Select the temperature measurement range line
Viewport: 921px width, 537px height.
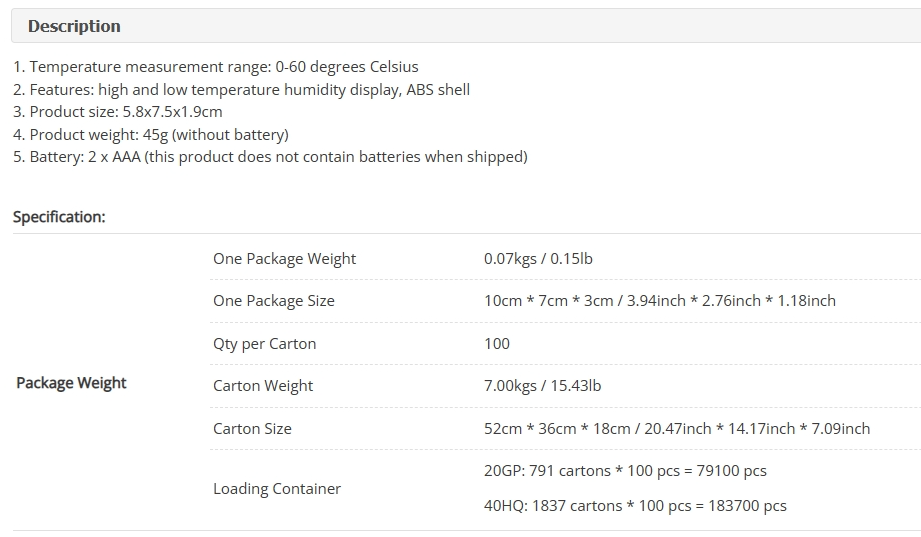tap(216, 67)
